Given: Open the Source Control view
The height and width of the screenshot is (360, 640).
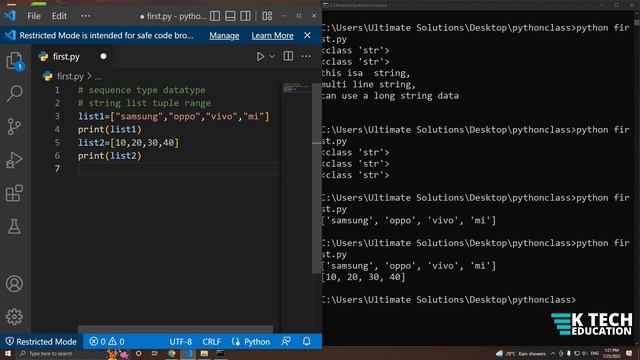Looking at the screenshot, I should [14, 127].
